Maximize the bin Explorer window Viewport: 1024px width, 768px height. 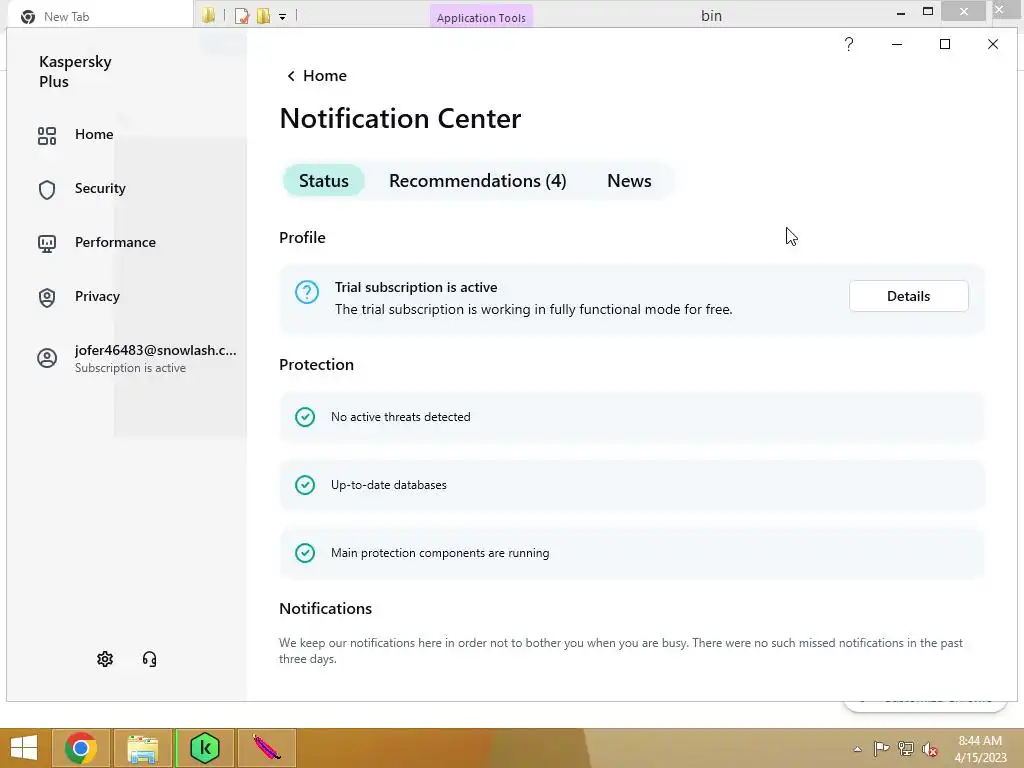[928, 12]
